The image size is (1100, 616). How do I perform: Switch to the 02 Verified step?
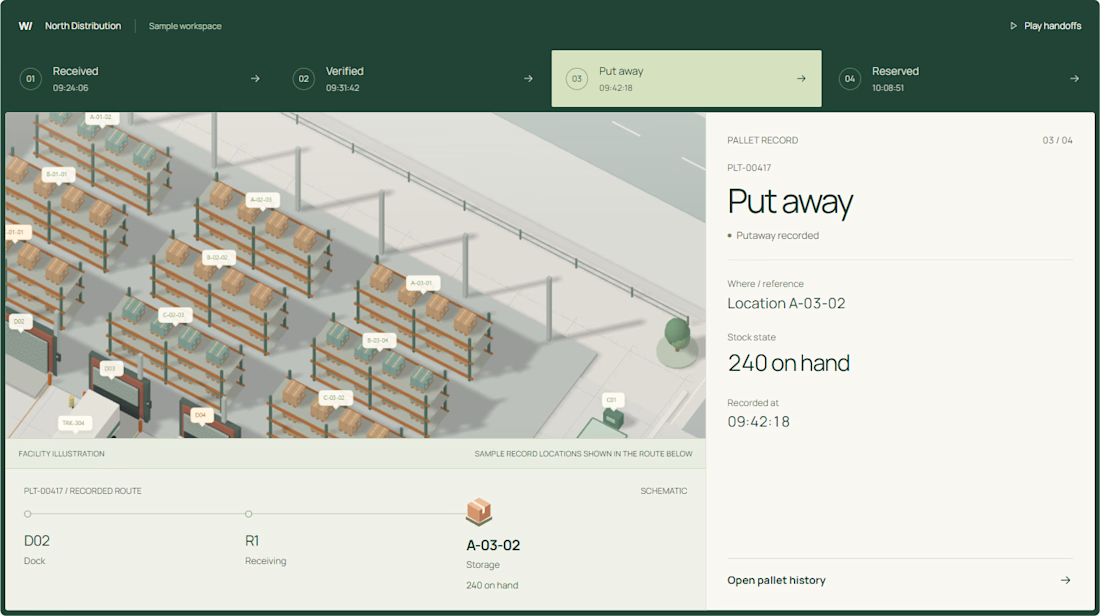[x=413, y=79]
